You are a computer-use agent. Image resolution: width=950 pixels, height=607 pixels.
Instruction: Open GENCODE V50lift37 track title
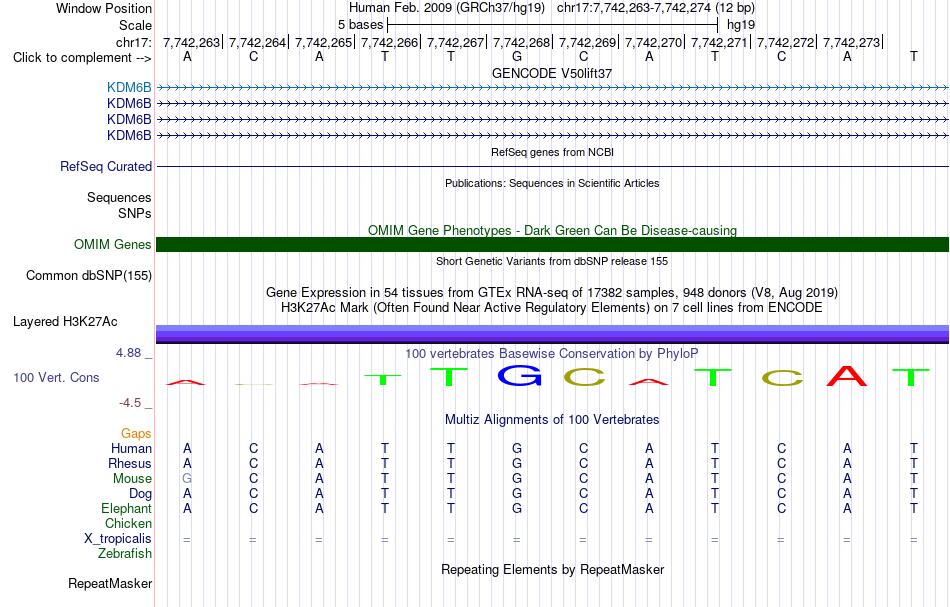pos(552,73)
